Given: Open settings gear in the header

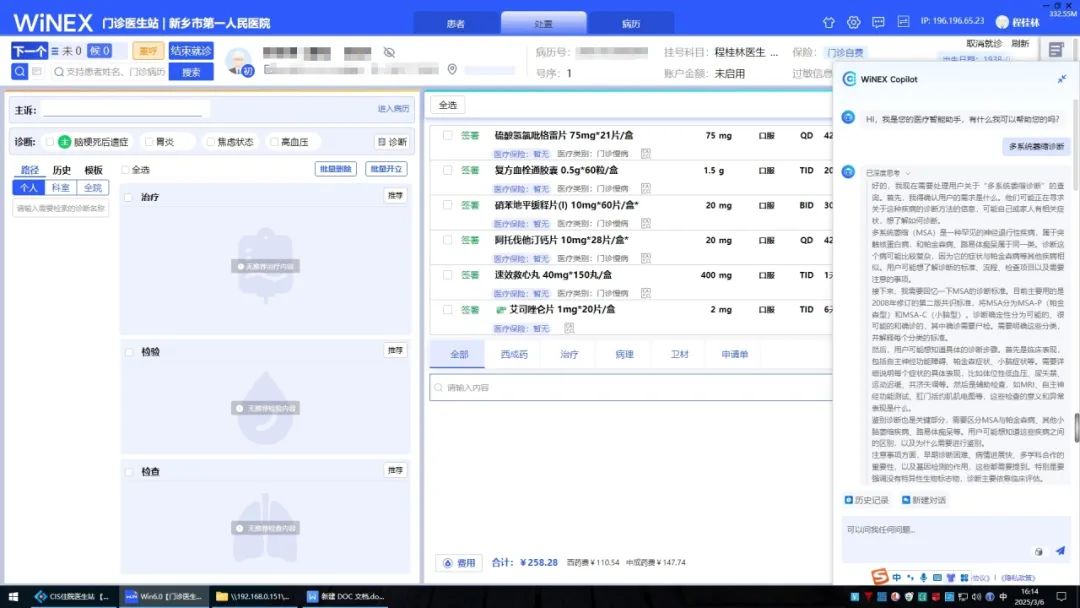Looking at the screenshot, I should (853, 22).
